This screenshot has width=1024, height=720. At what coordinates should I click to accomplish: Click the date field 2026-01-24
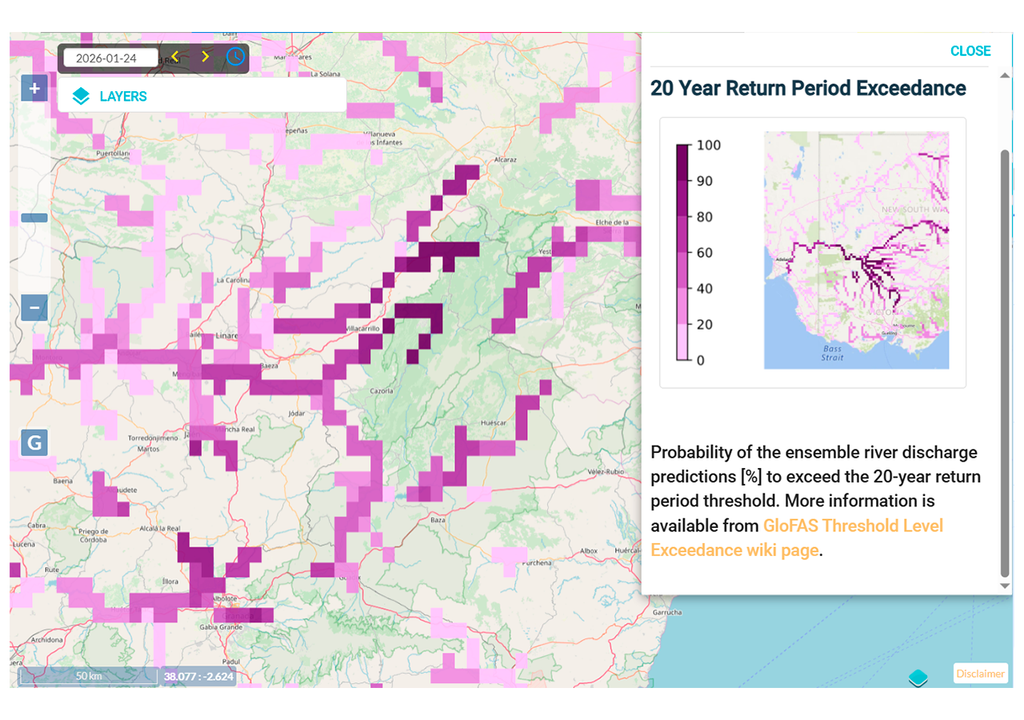110,58
